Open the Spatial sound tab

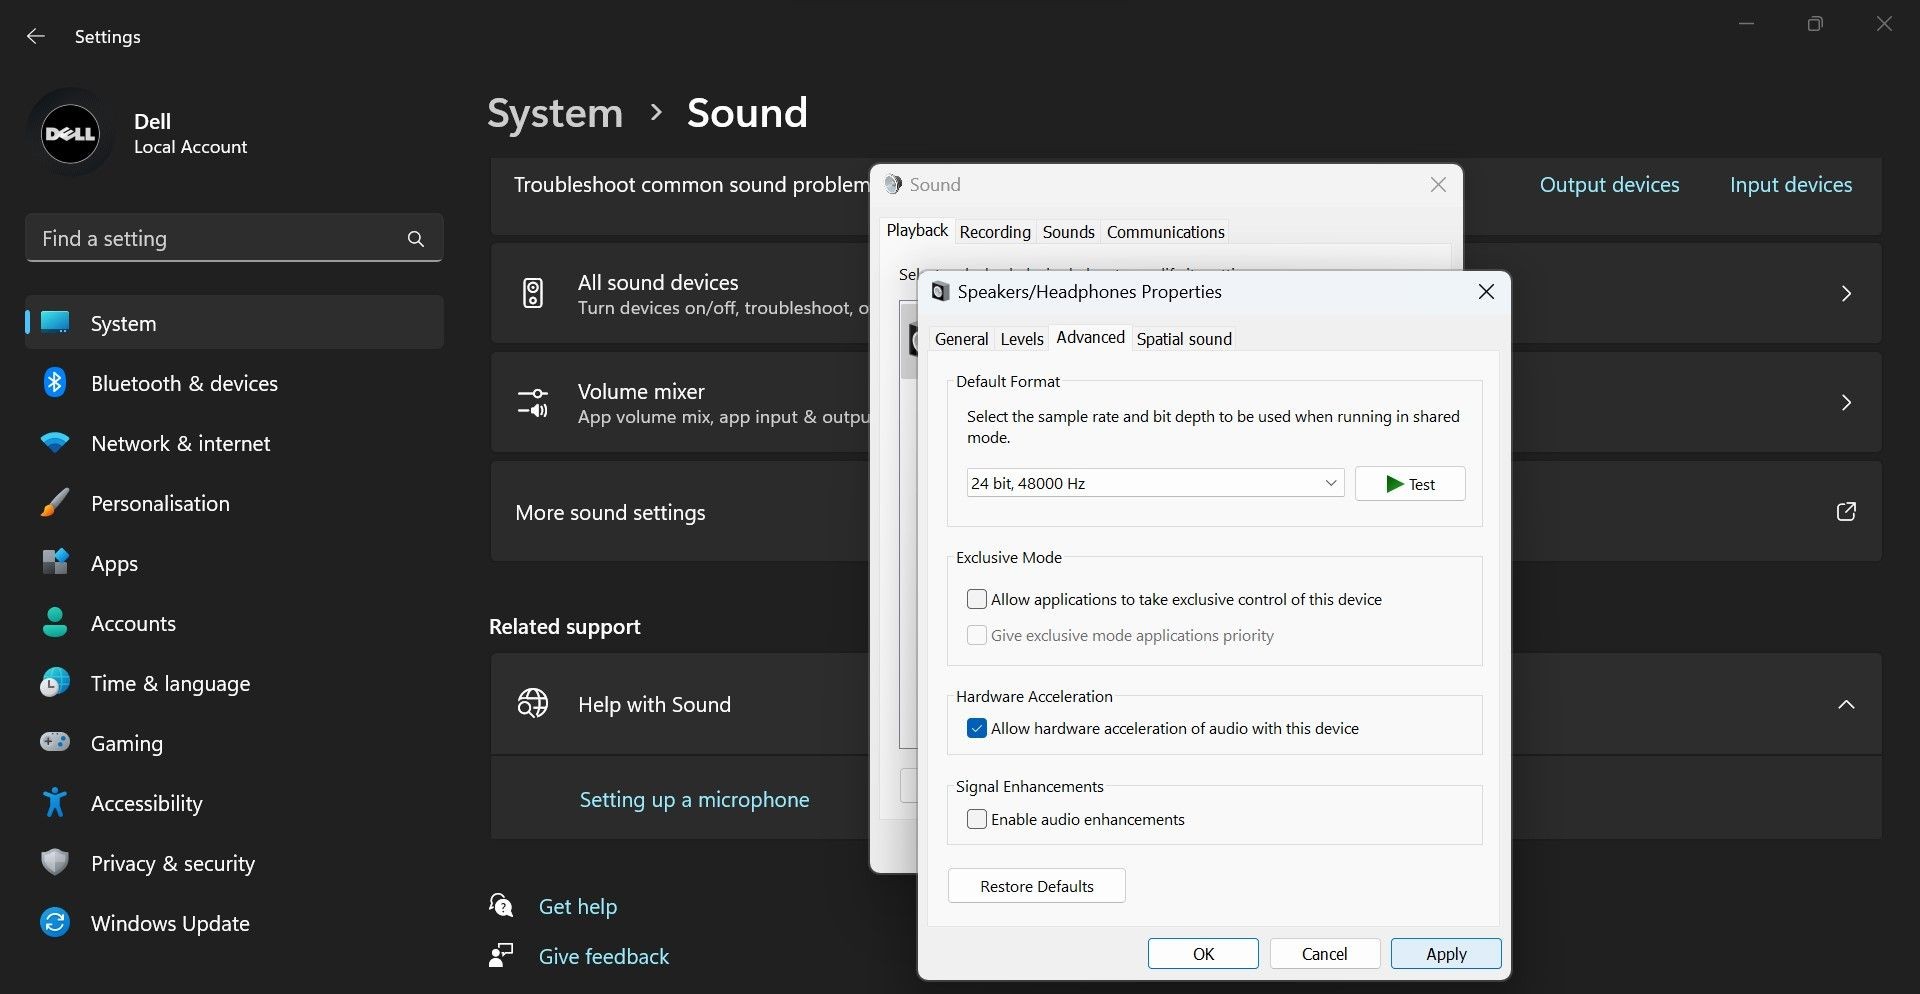coord(1184,339)
